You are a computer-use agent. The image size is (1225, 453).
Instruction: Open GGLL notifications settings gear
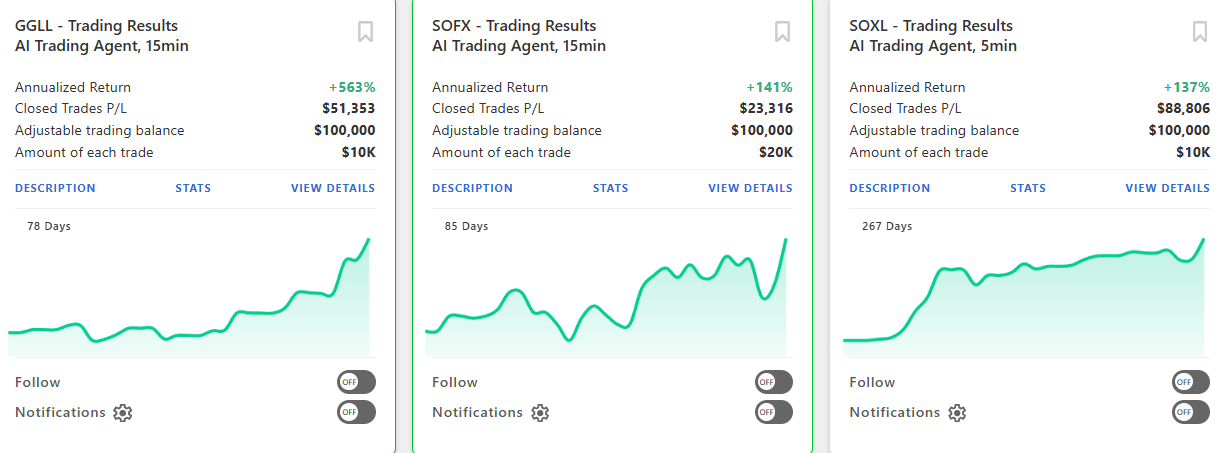[x=123, y=413]
